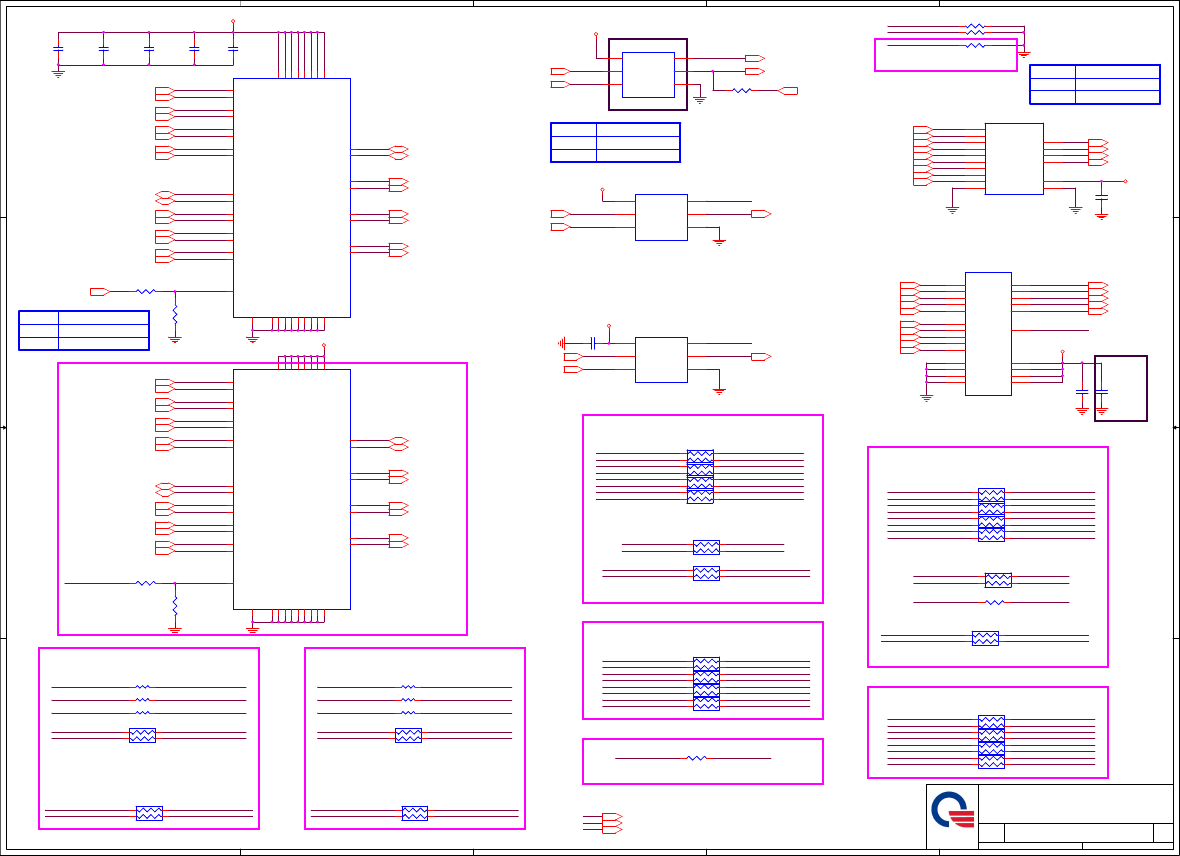
Task: Select ground symbol below the five-capacitor bank
Action: coord(58,73)
